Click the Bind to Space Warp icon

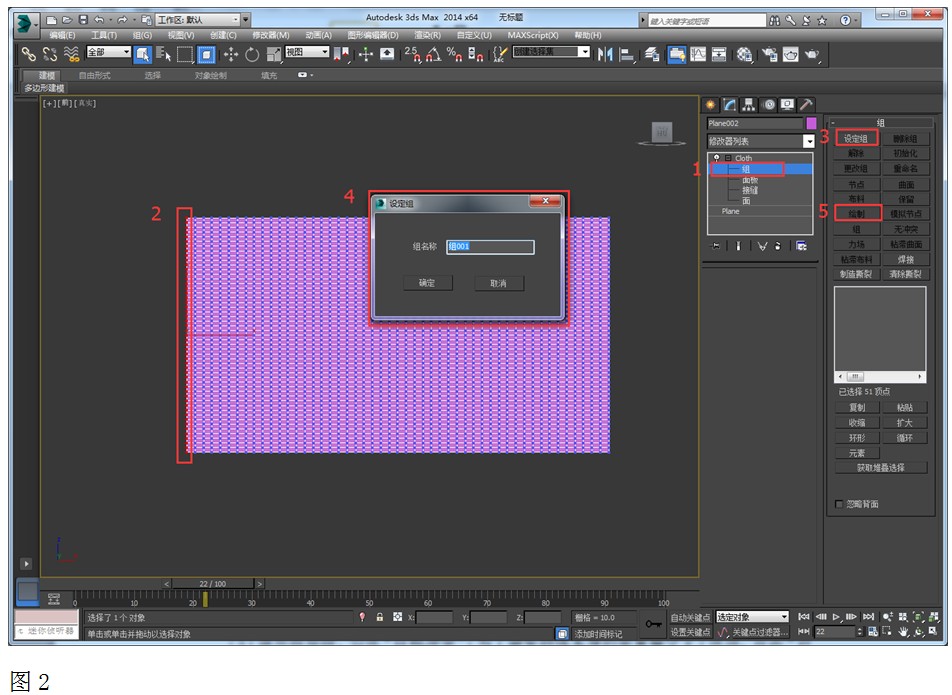tap(72, 55)
